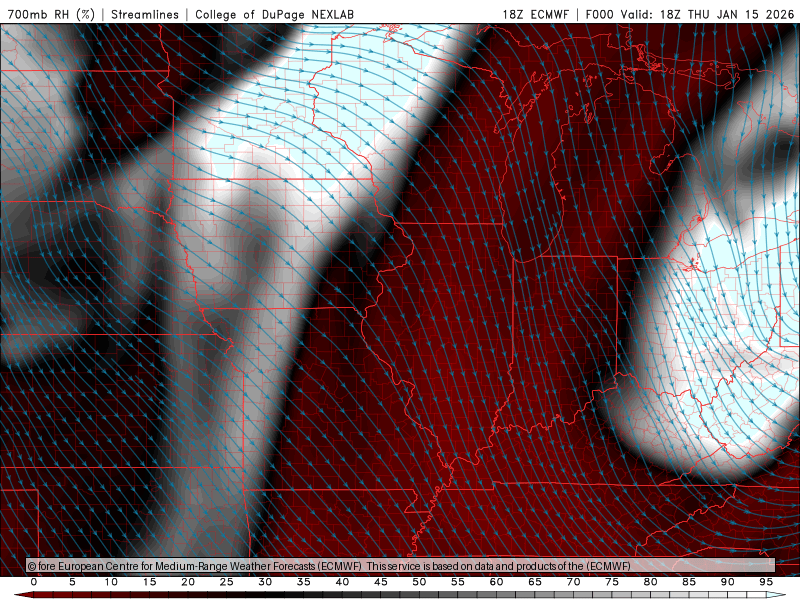800x600 pixels.
Task: Click the "85" label on the RH scale
Action: click(x=689, y=582)
